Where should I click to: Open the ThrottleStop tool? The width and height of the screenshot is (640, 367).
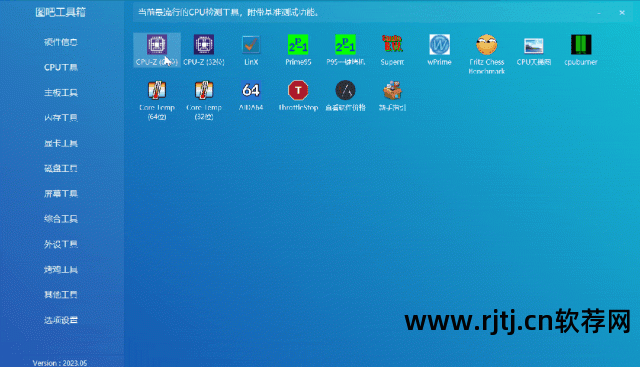[x=298, y=96]
